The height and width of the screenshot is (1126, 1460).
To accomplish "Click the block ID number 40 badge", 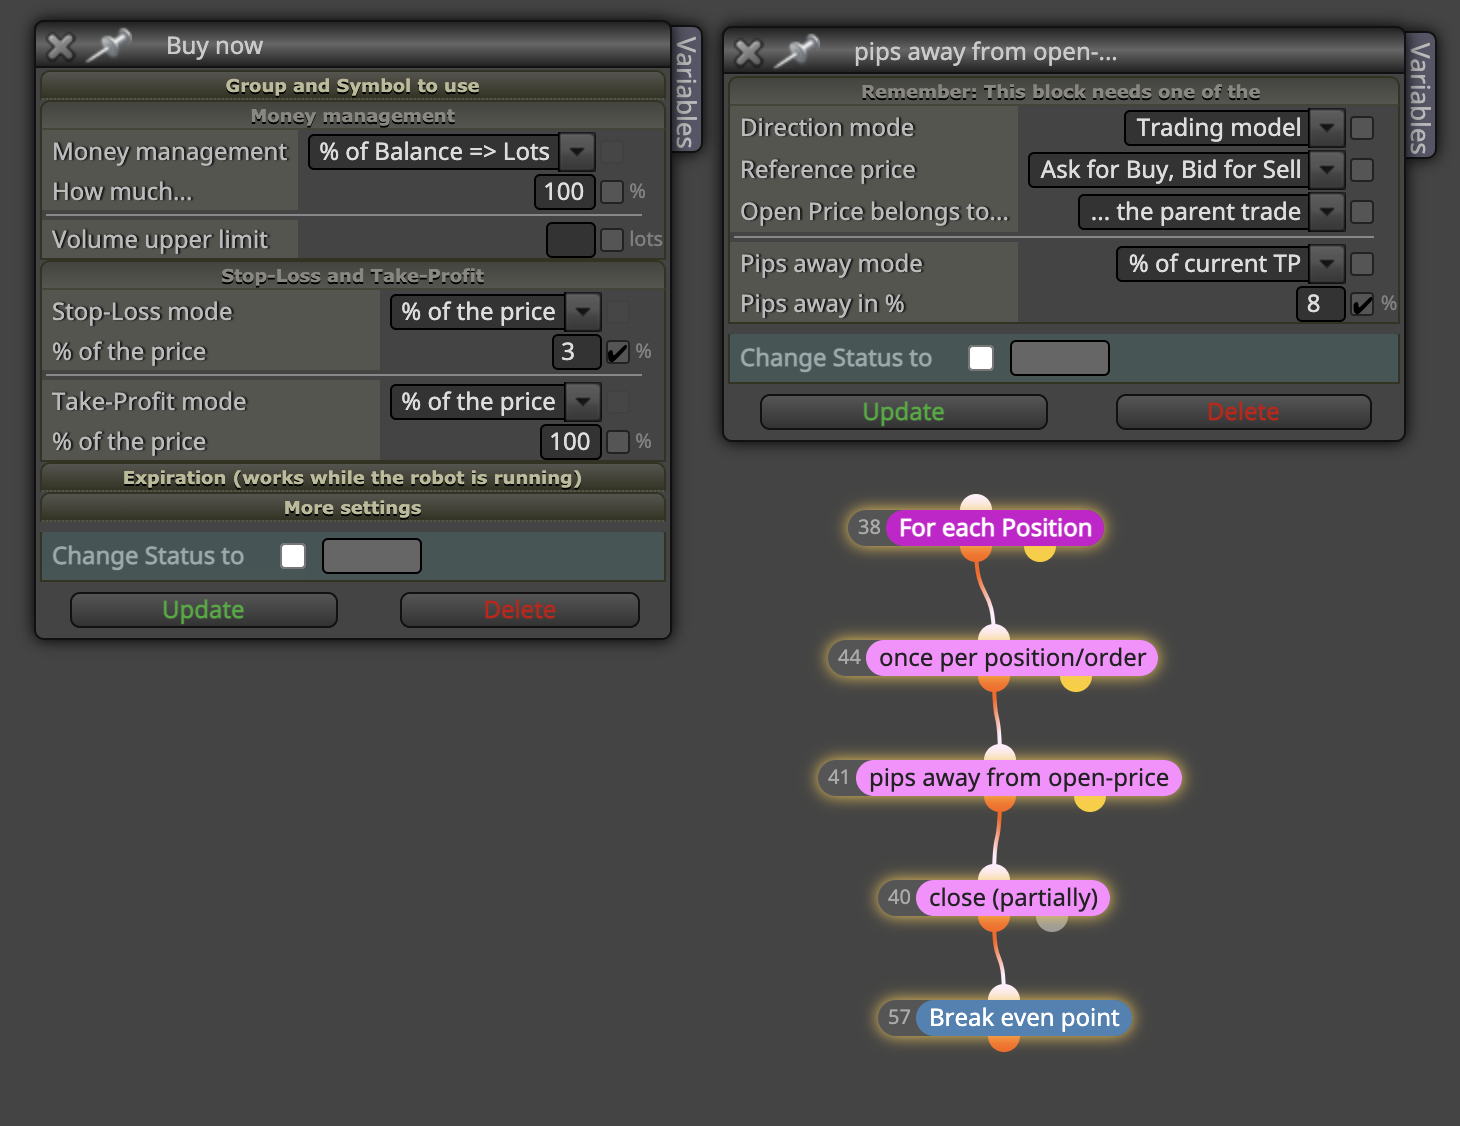I will [898, 897].
